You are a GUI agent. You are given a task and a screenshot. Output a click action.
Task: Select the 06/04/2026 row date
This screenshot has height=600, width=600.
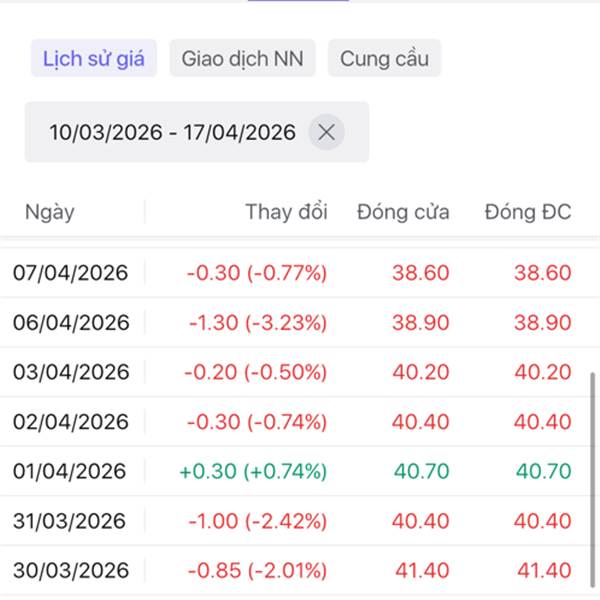point(71,322)
